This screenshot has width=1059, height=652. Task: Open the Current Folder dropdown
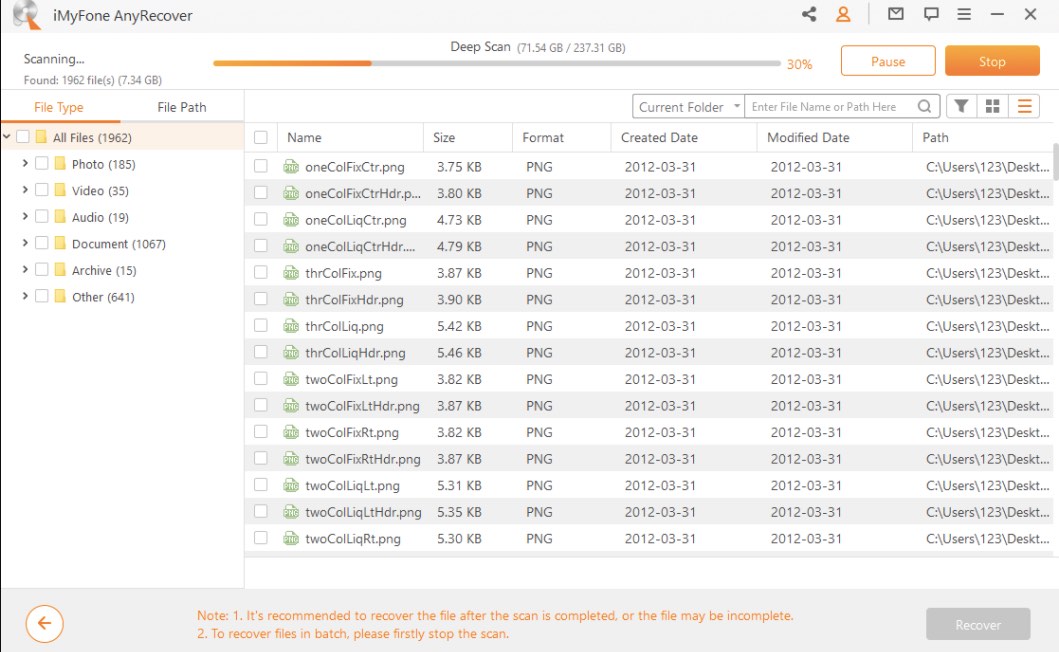688,107
